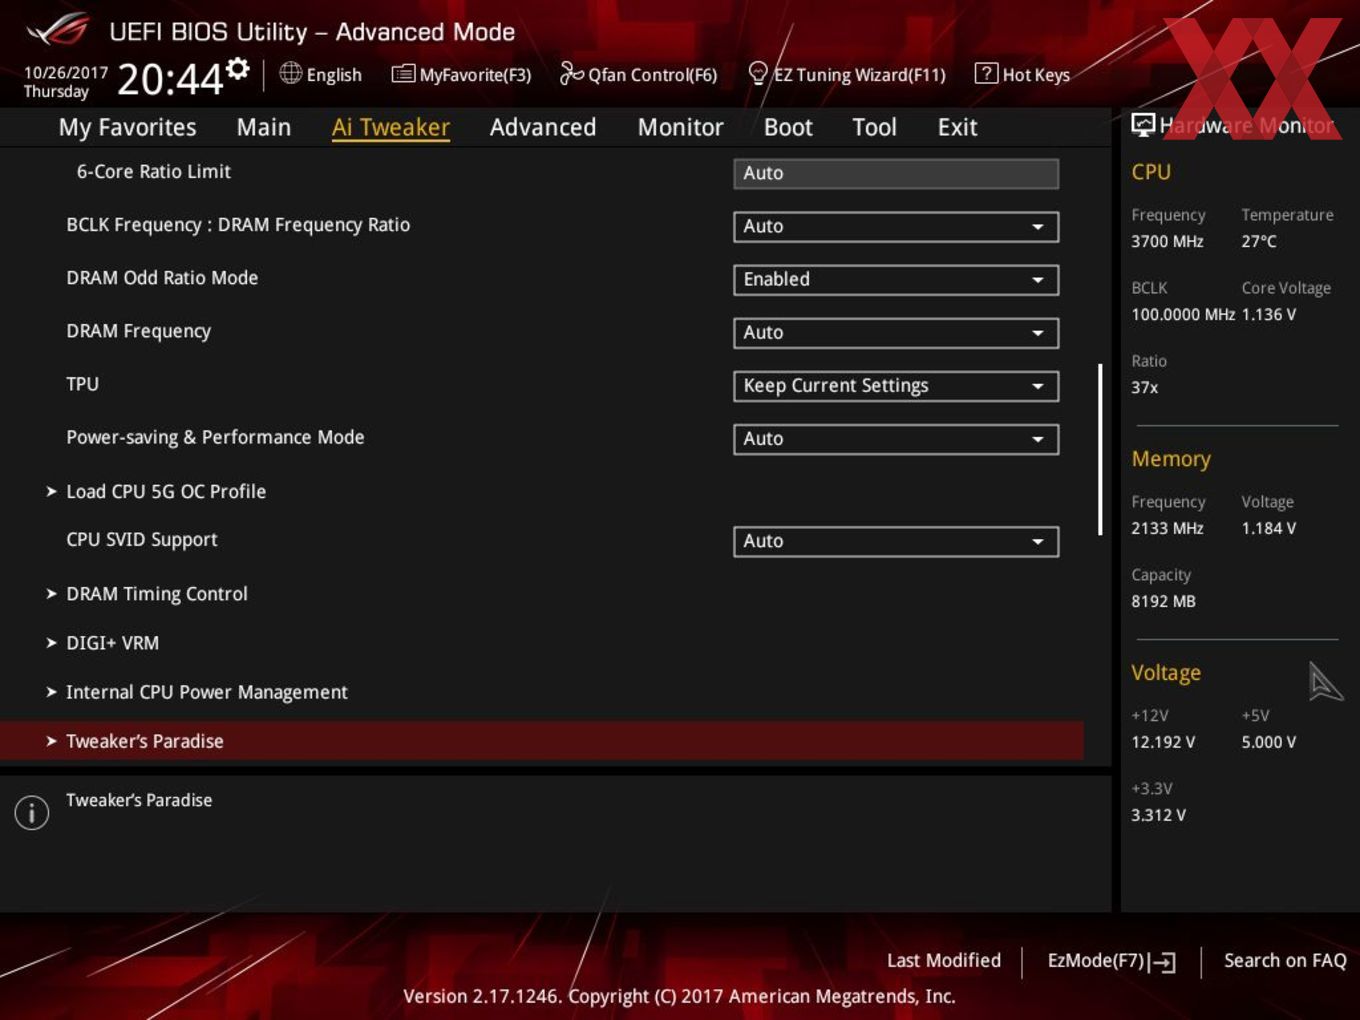Open DRAM Odd Ratio Mode dropdown
Image resolution: width=1360 pixels, height=1020 pixels.
[x=896, y=279]
